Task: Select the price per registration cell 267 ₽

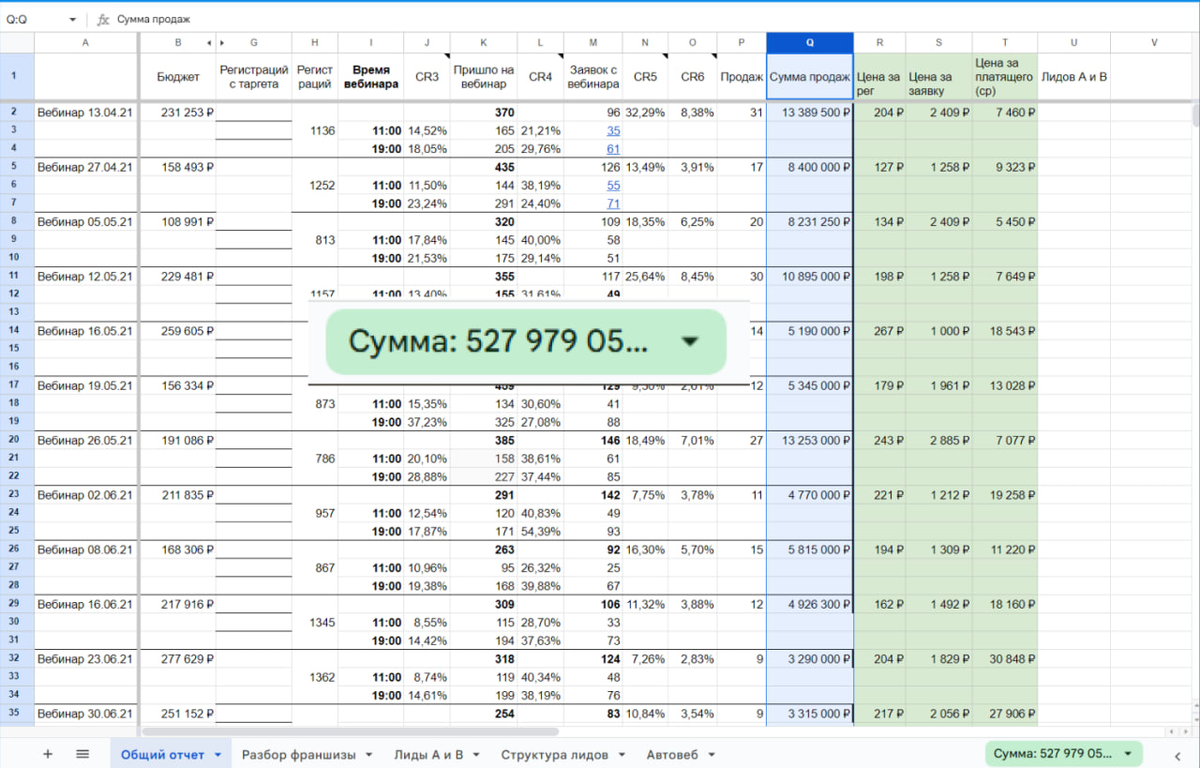Action: [x=880, y=330]
